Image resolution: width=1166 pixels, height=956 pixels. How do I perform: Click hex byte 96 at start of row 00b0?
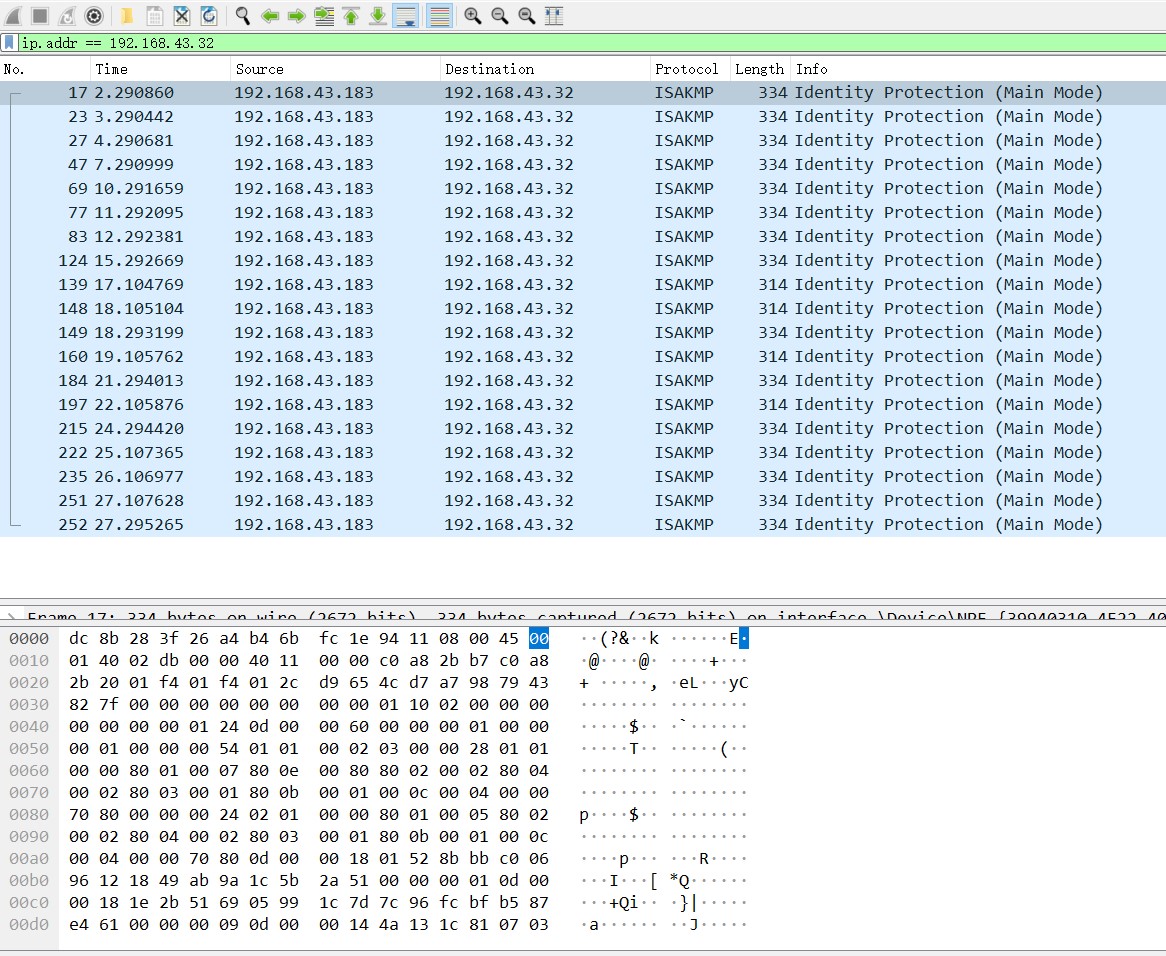[x=79, y=881]
